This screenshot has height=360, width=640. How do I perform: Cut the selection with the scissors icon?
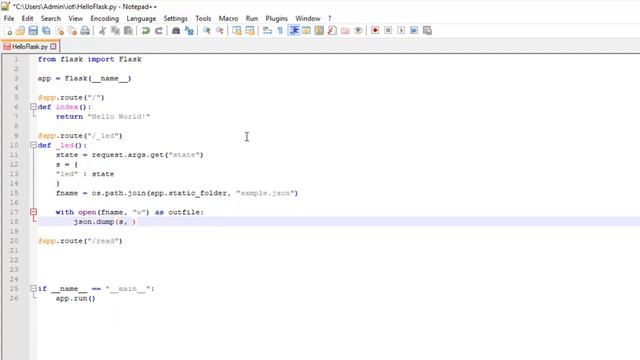click(102, 31)
